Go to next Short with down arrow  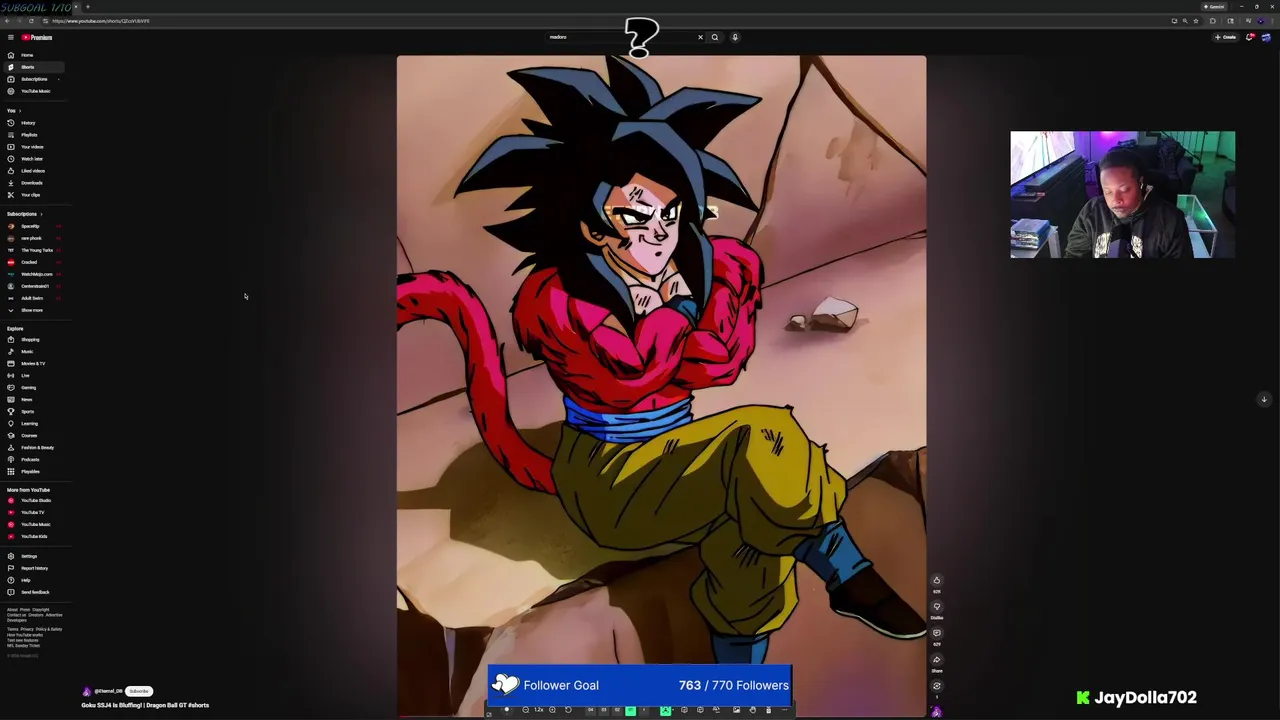coord(1264,399)
